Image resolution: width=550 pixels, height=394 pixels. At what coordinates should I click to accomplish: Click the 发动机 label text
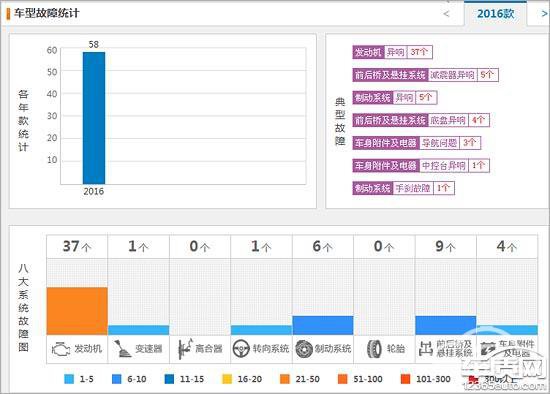click(x=88, y=349)
